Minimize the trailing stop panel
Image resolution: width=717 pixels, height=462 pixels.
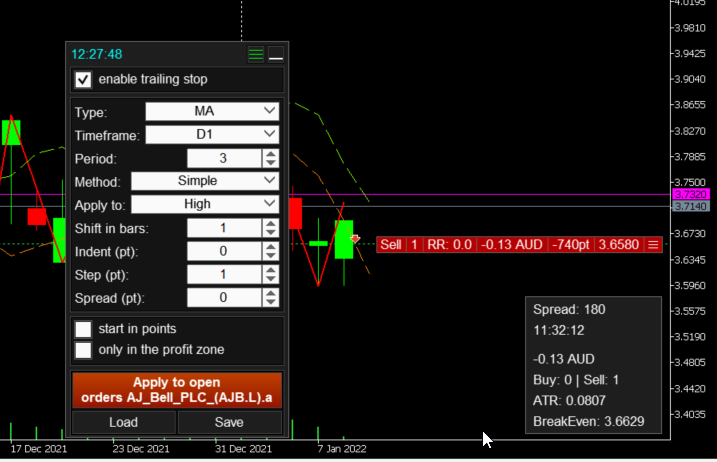276,54
